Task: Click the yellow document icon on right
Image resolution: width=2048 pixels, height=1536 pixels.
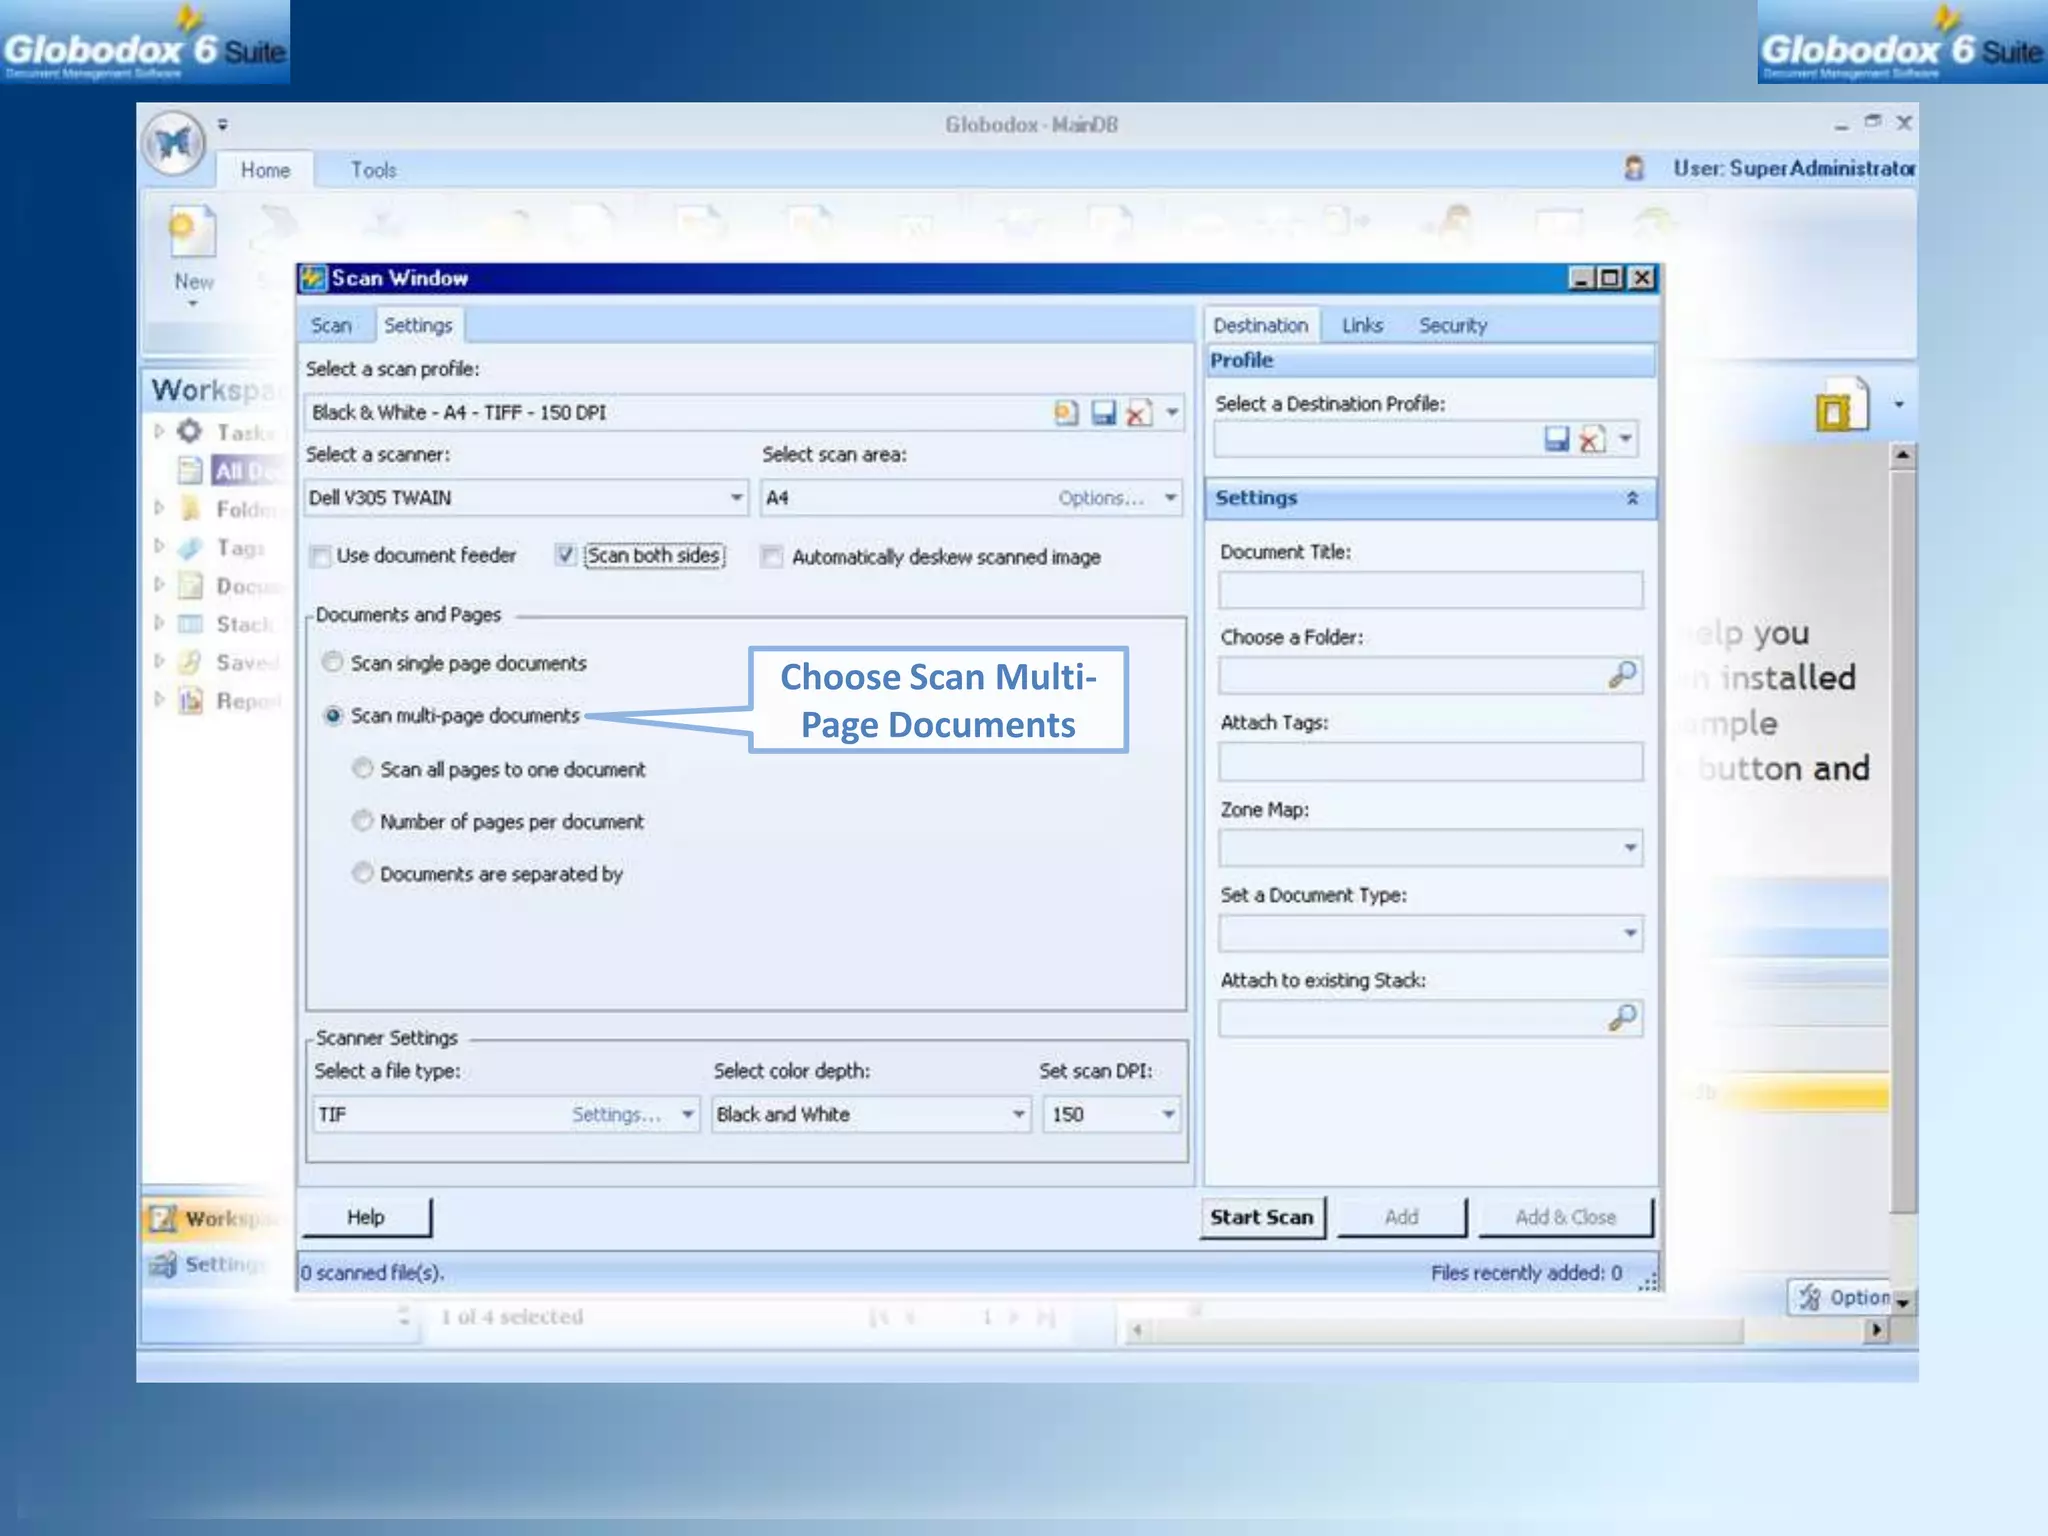Action: click(x=1841, y=404)
